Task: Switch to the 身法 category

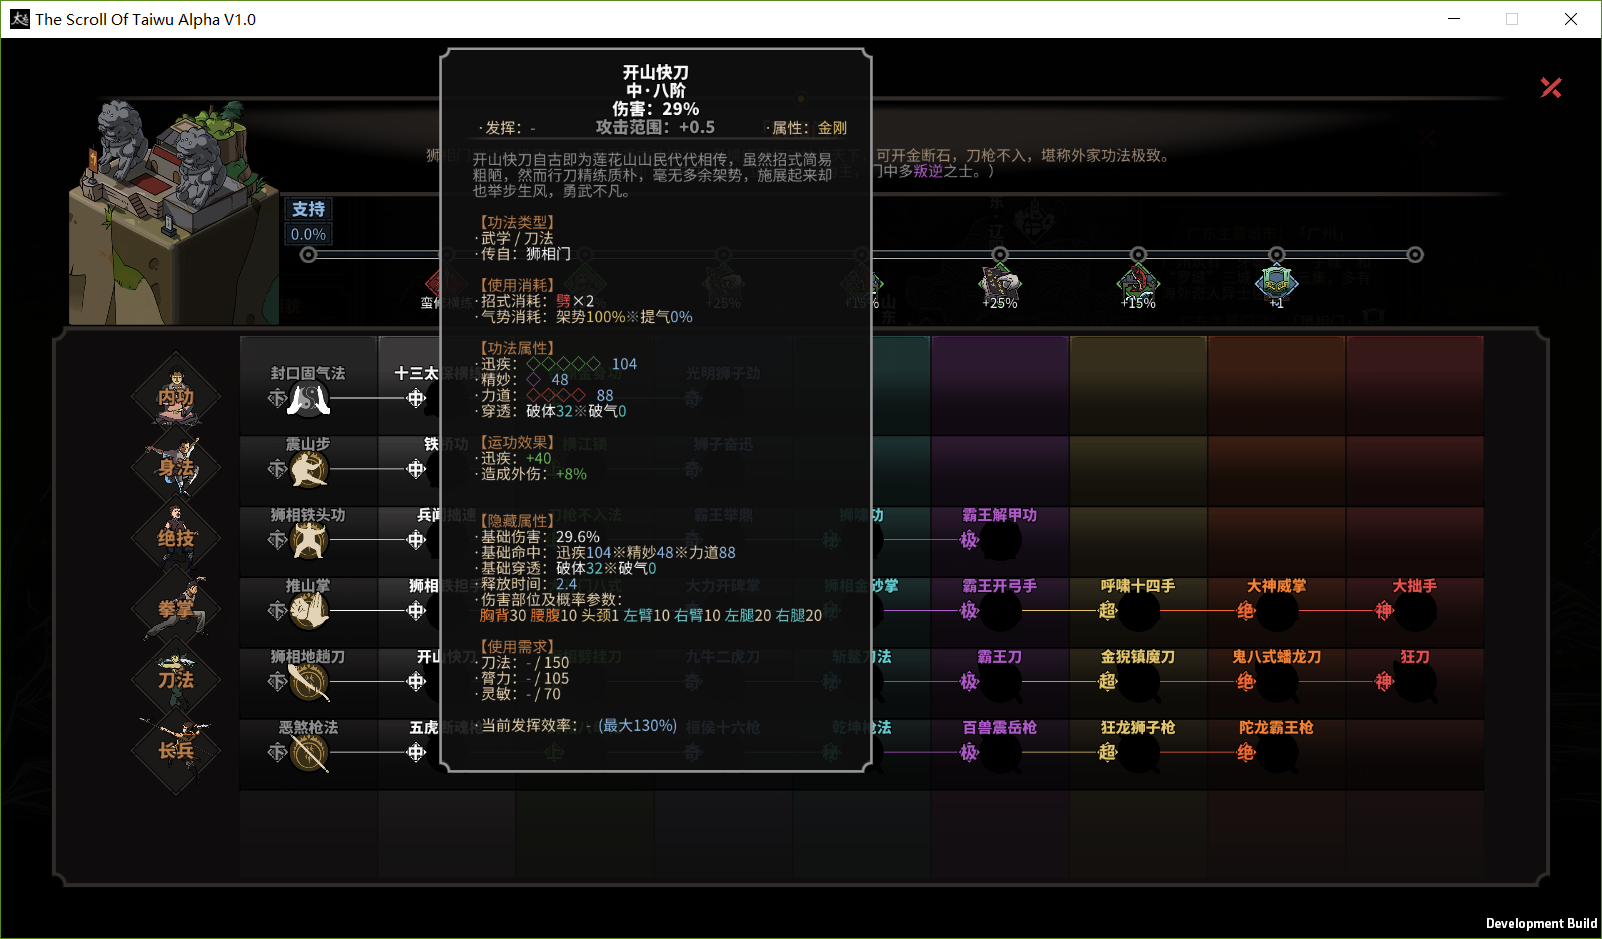Action: click(176, 468)
